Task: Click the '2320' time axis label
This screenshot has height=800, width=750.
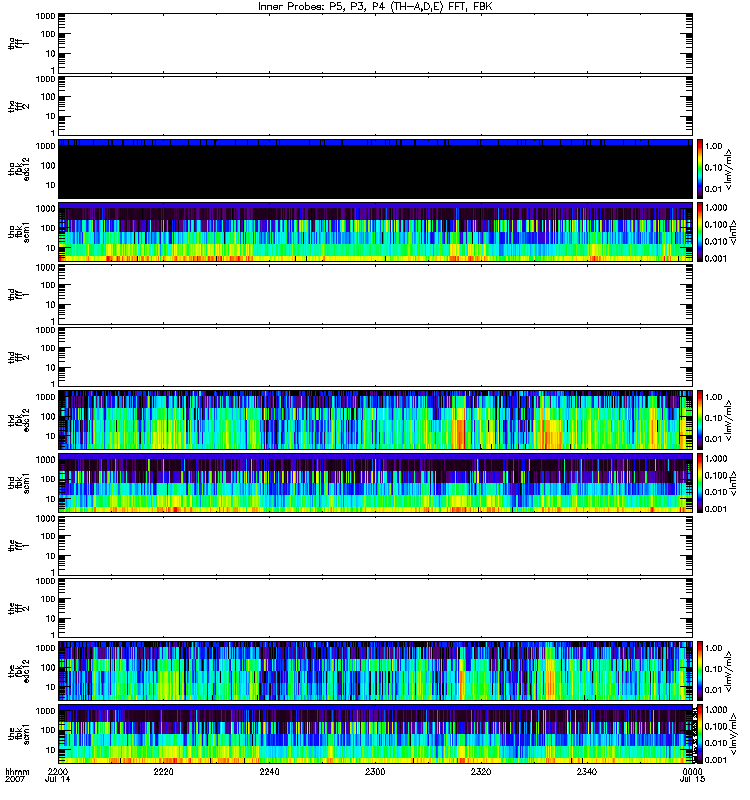Action: 481,771
